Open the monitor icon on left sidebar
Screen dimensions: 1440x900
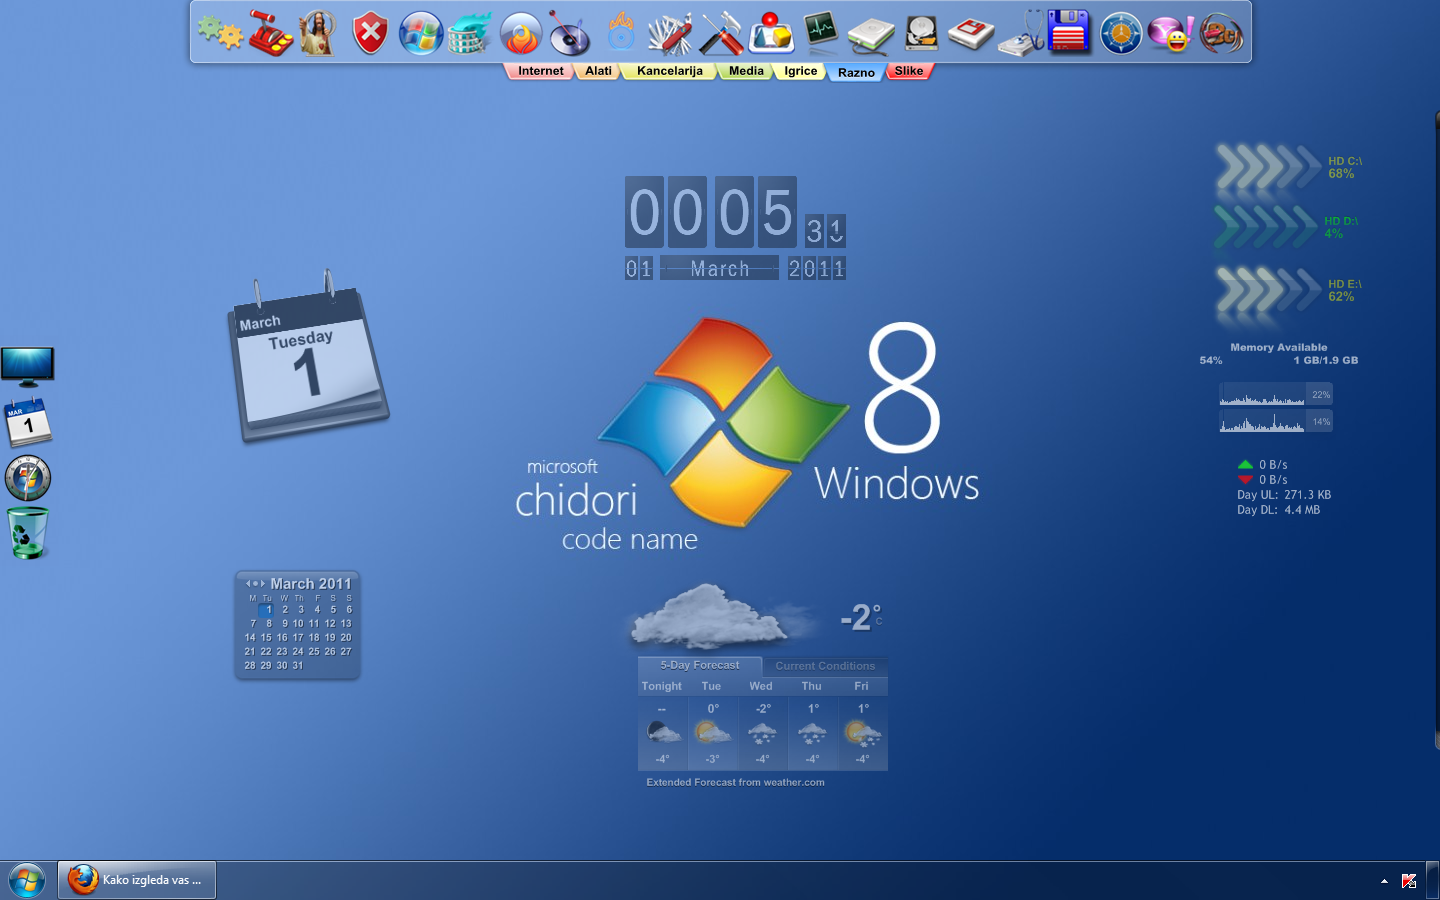(x=28, y=367)
